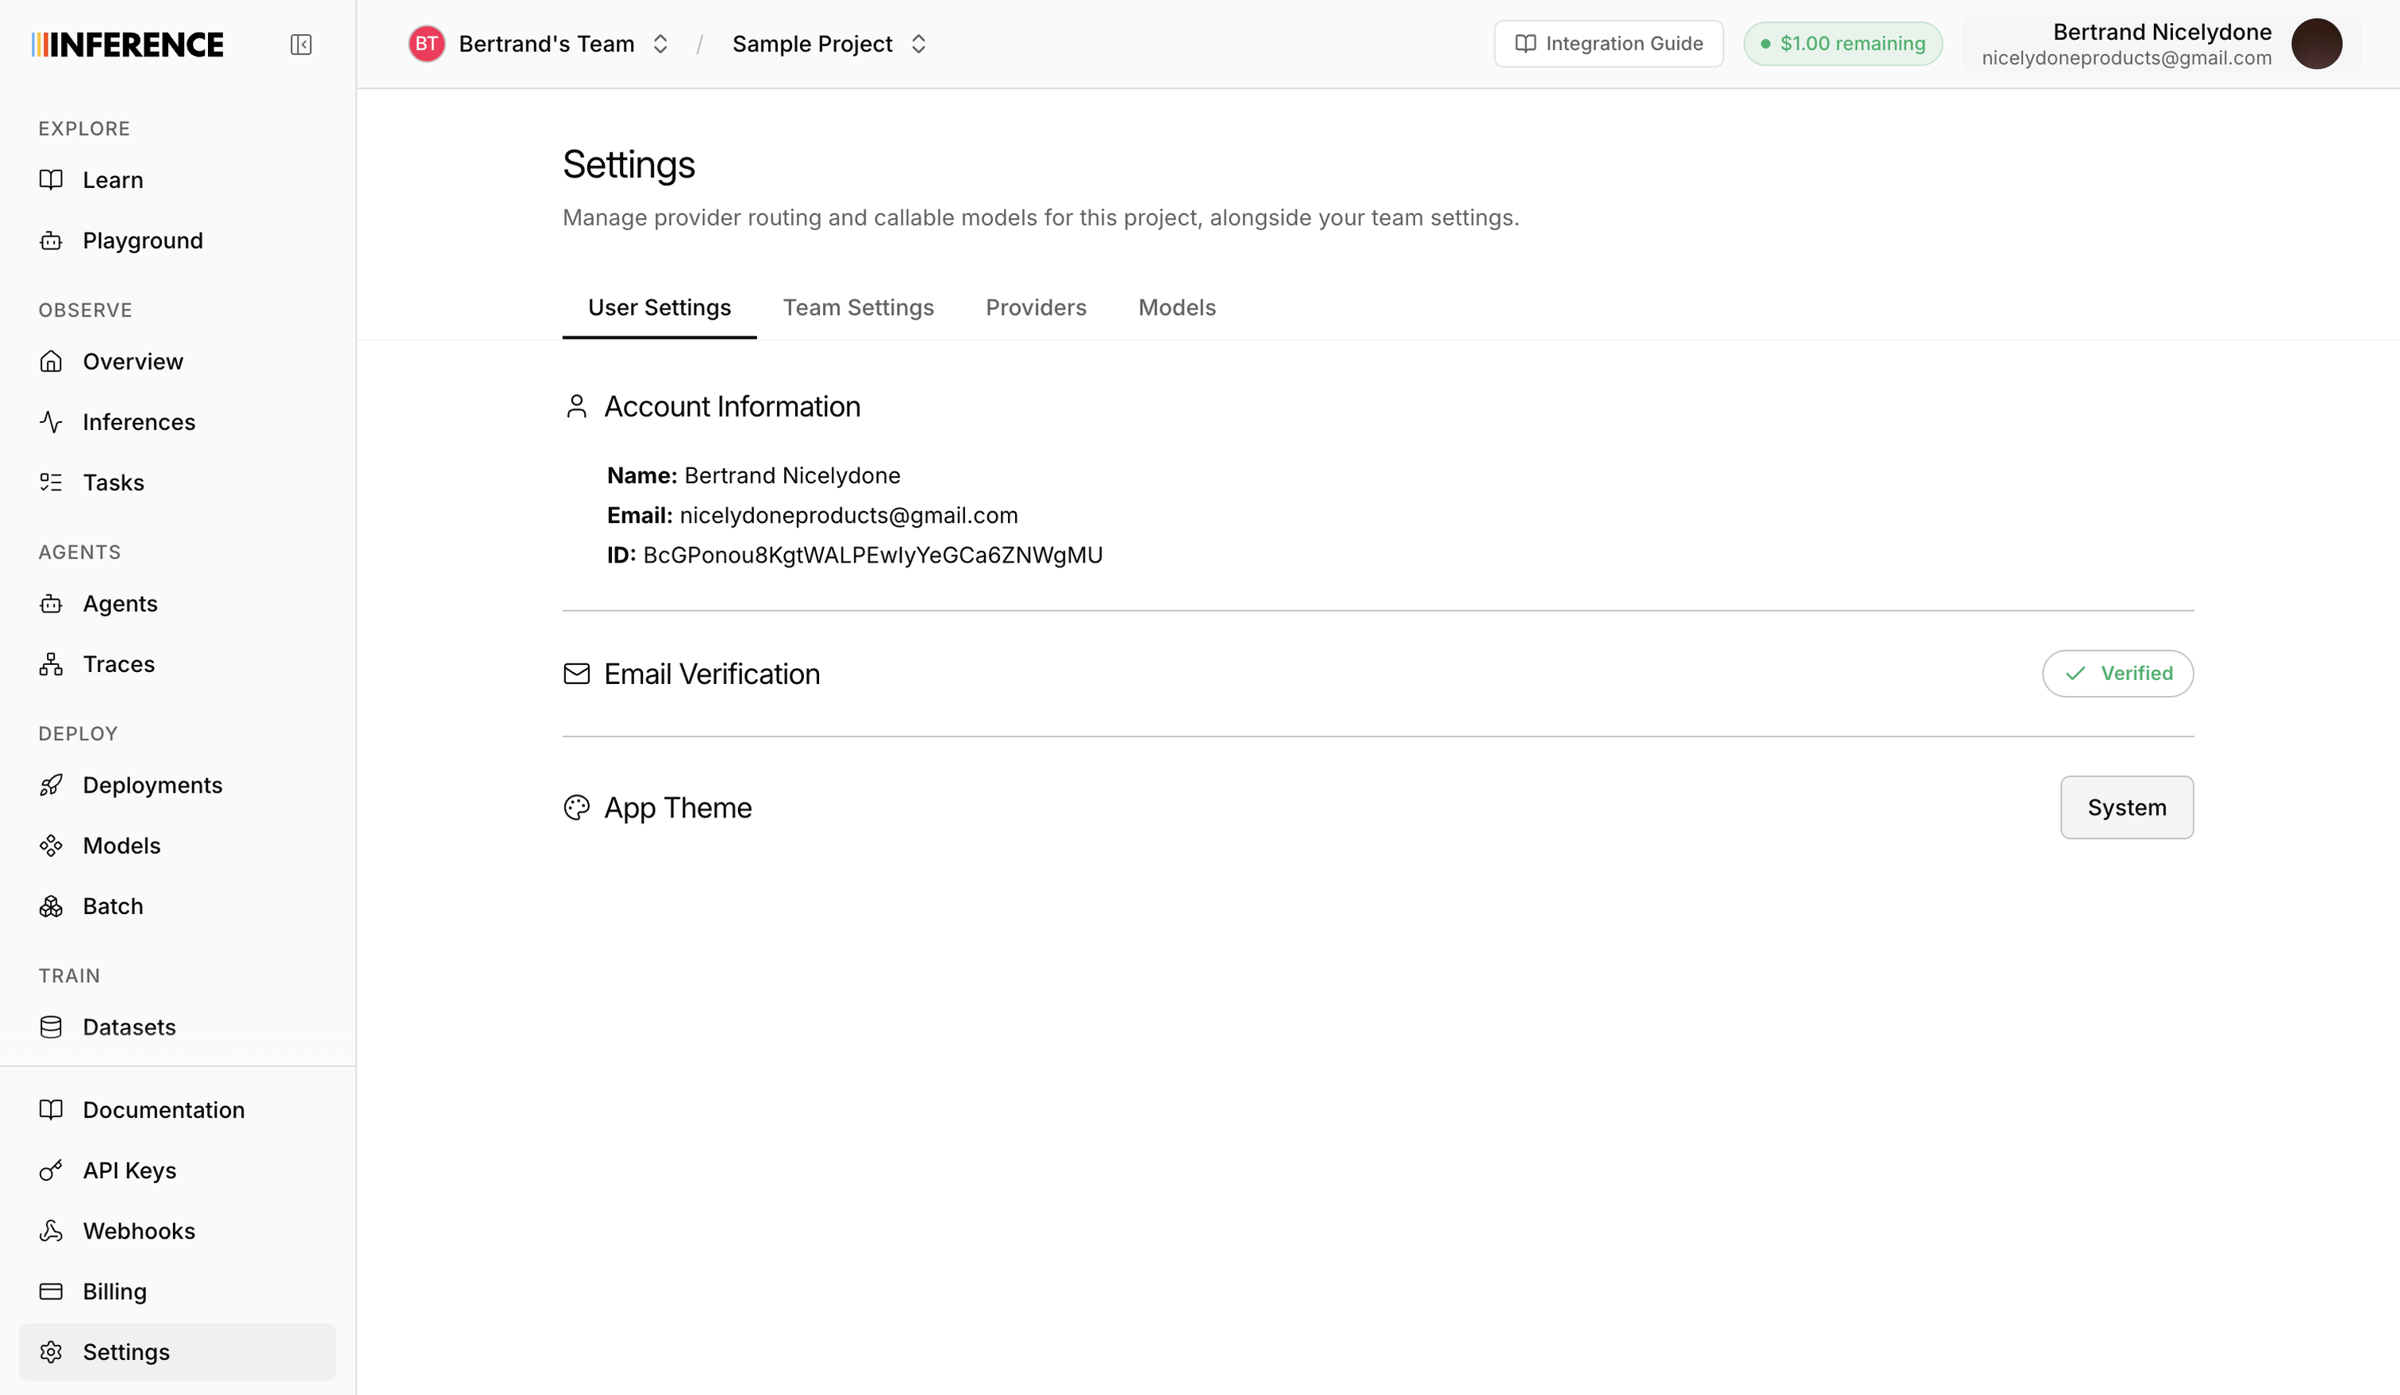Click the $1.00 remaining balance badge
This screenshot has height=1395, width=2400.
pos(1842,44)
